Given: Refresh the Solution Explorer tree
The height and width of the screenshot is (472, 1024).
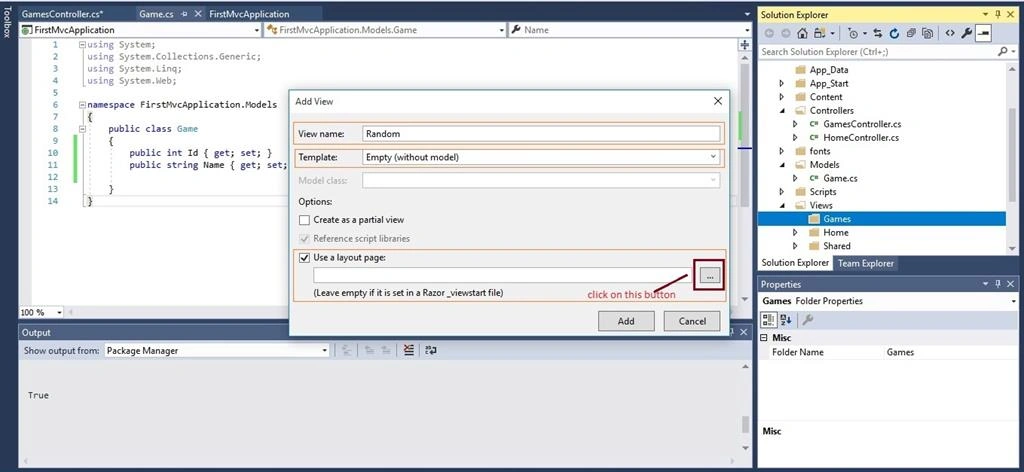Looking at the screenshot, I should pos(894,33).
